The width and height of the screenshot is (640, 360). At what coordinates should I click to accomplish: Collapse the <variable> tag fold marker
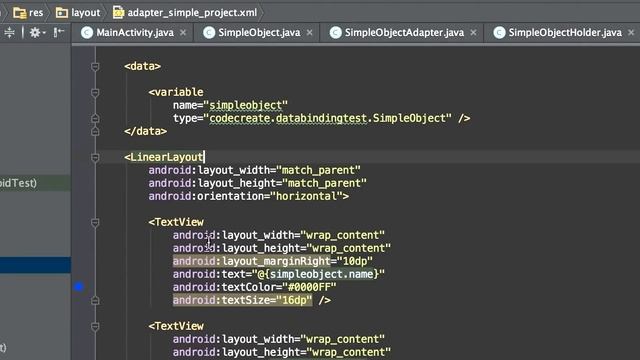[95, 93]
